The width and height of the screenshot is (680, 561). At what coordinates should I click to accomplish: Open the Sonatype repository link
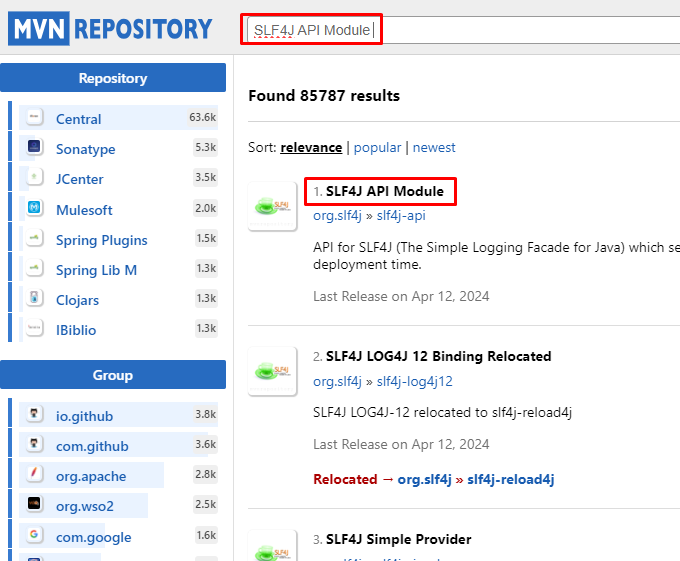point(85,149)
